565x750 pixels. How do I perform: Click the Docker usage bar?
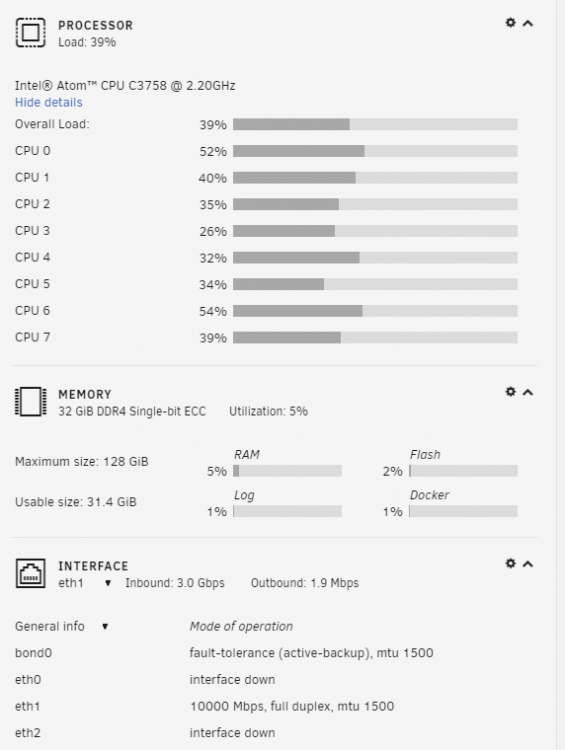(x=463, y=511)
